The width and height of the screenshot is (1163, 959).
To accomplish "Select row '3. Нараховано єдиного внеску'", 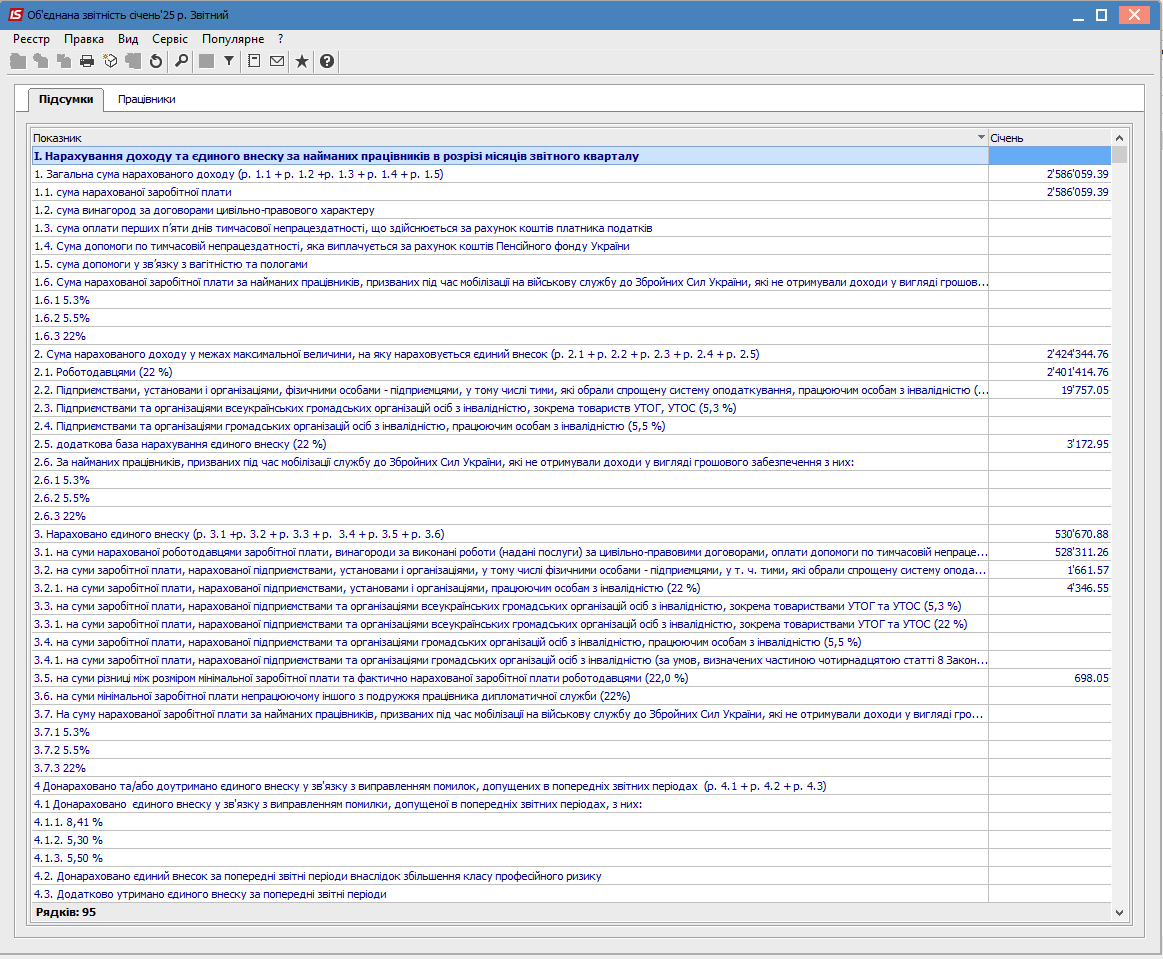I will pyautogui.click(x=571, y=534).
